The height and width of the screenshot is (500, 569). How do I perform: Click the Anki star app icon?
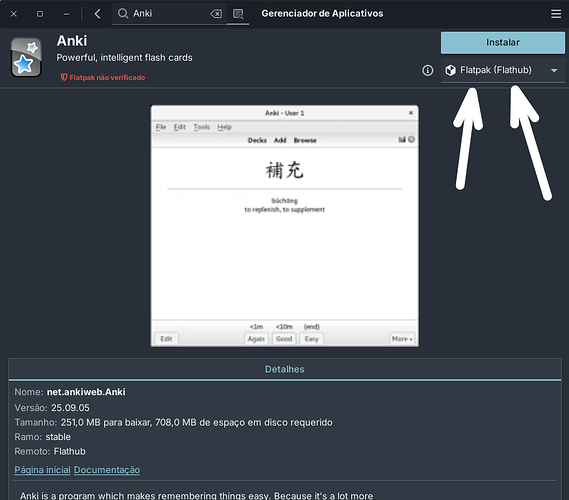coord(26,57)
